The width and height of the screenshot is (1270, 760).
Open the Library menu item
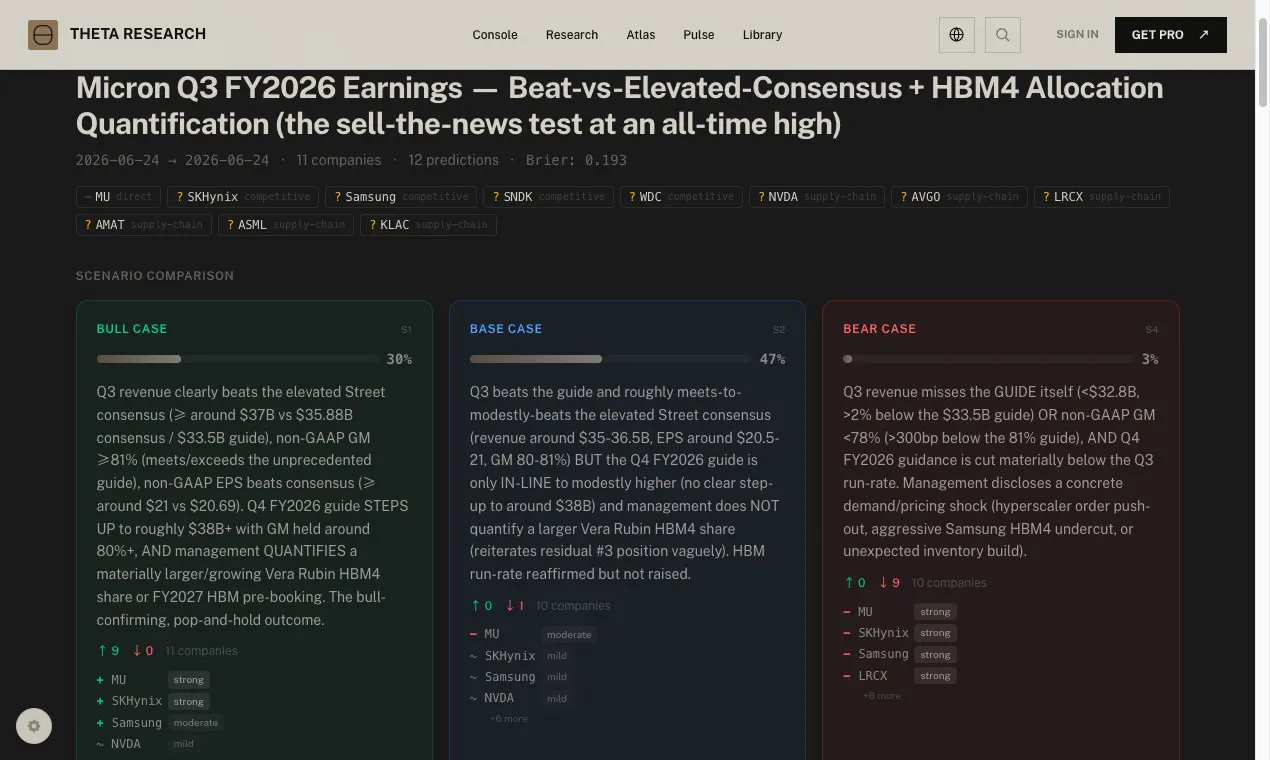click(762, 35)
